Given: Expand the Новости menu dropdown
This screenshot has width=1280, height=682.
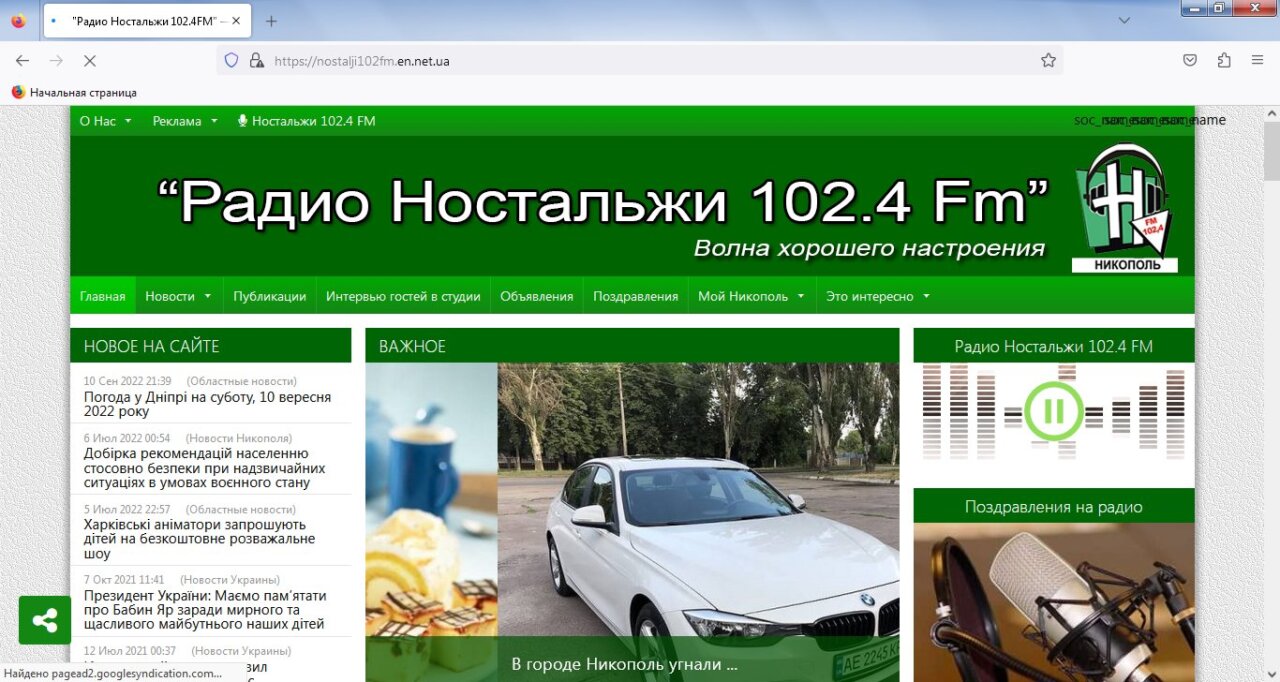Looking at the screenshot, I should pyautogui.click(x=179, y=296).
